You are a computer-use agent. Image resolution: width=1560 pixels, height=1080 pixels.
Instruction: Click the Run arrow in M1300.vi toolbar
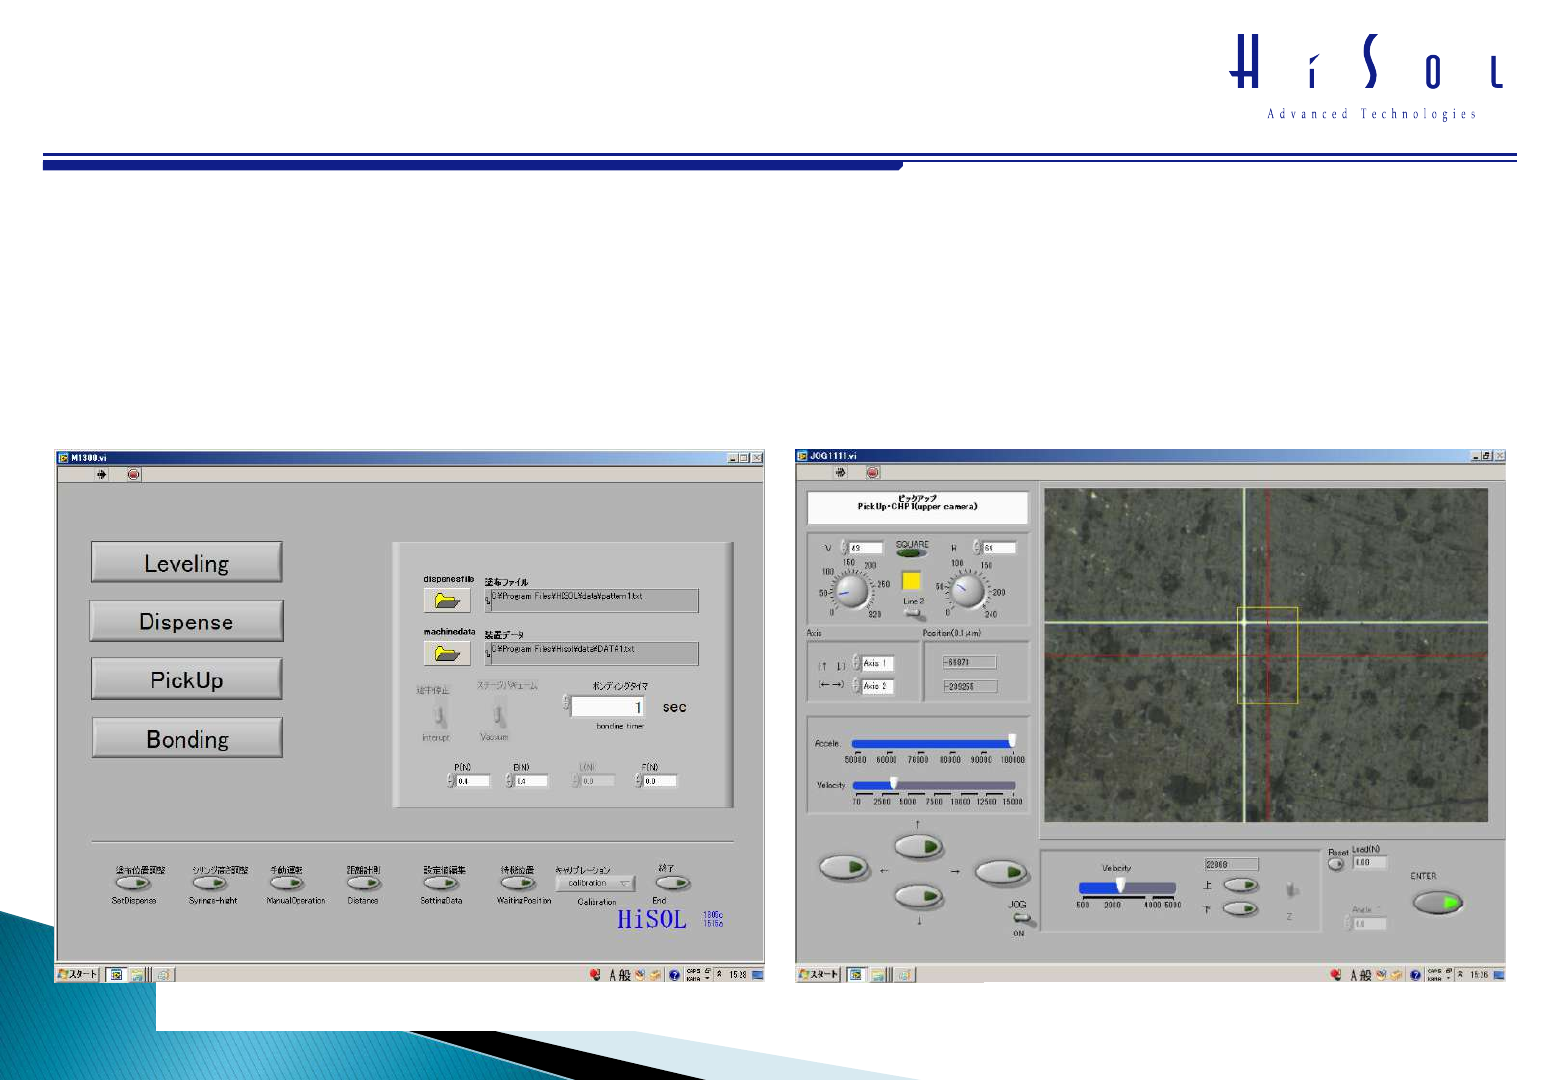pos(101,474)
